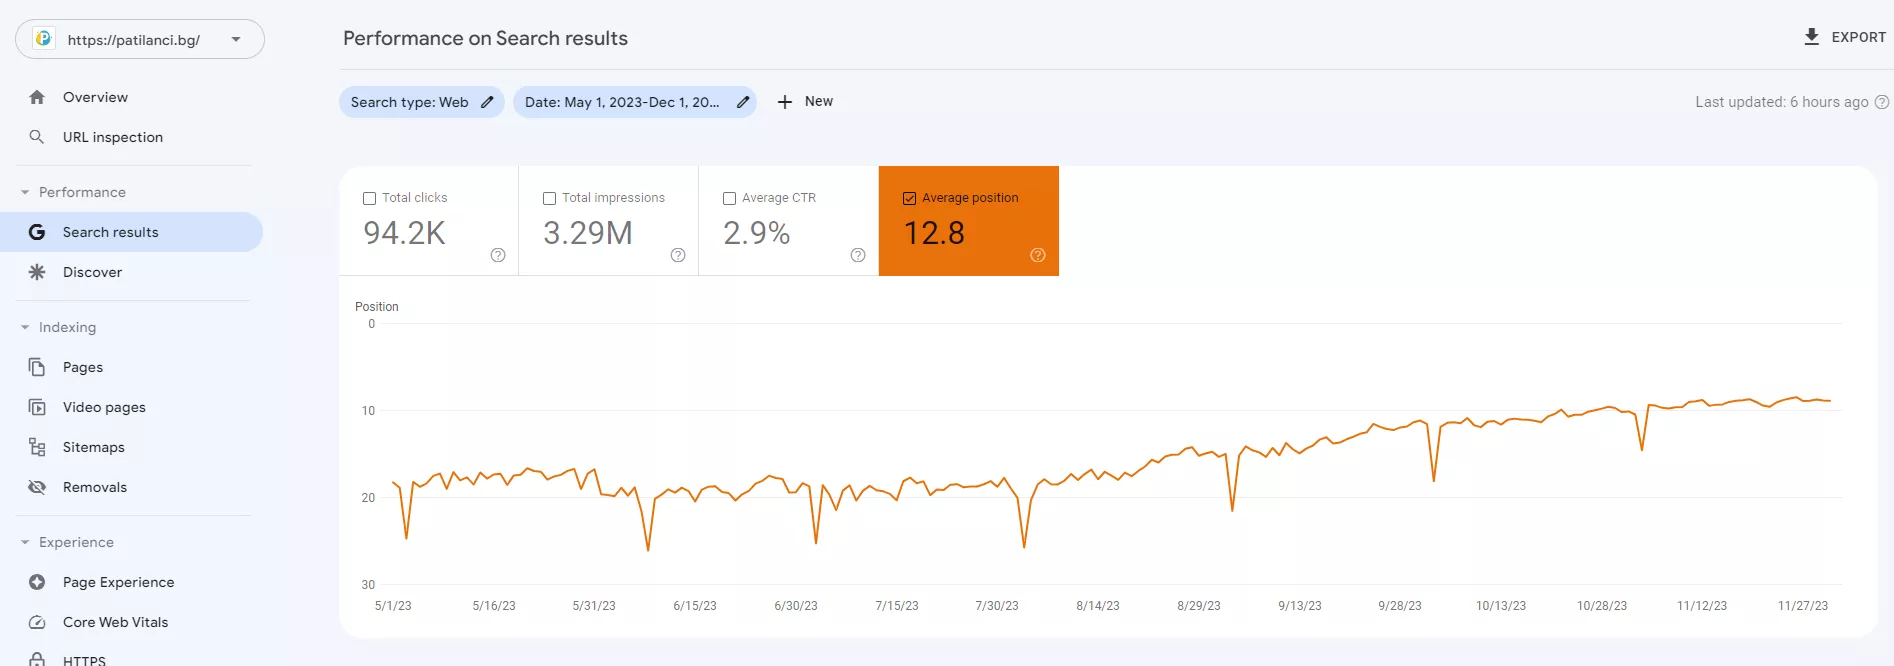Image resolution: width=1894 pixels, height=666 pixels.
Task: Click the 12.8 average position value
Action: point(934,233)
